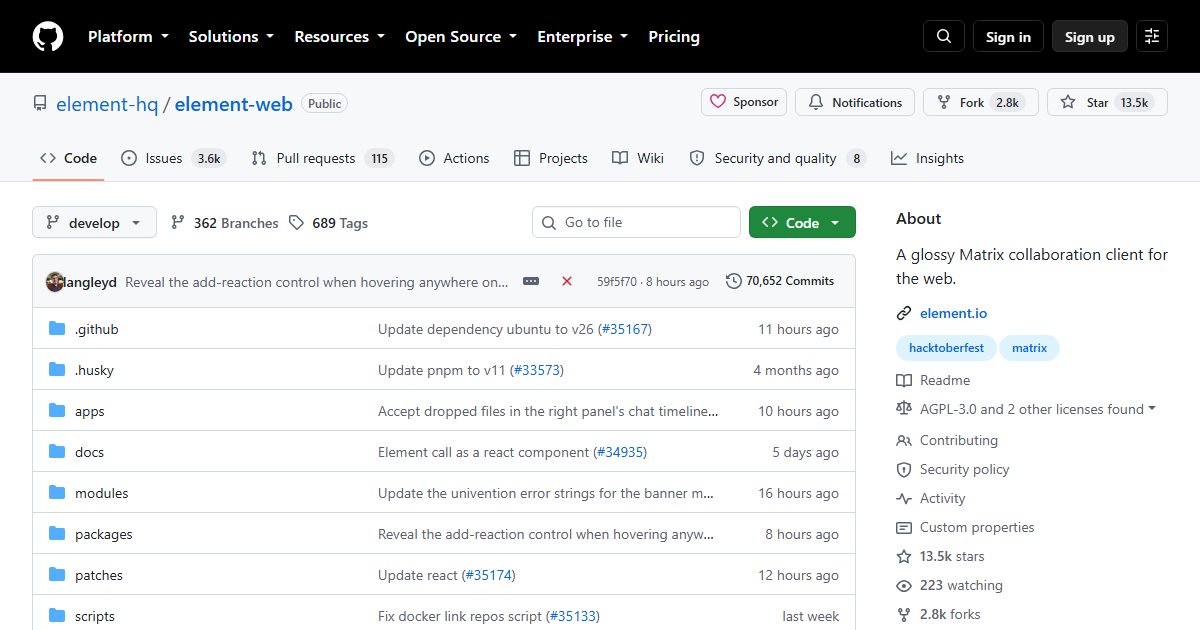
Task: Switch to the Issues tab
Action: point(174,158)
